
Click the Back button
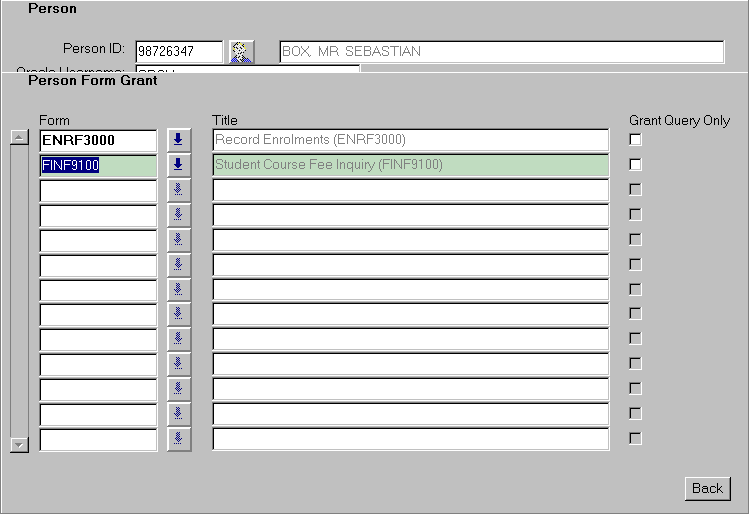707,488
